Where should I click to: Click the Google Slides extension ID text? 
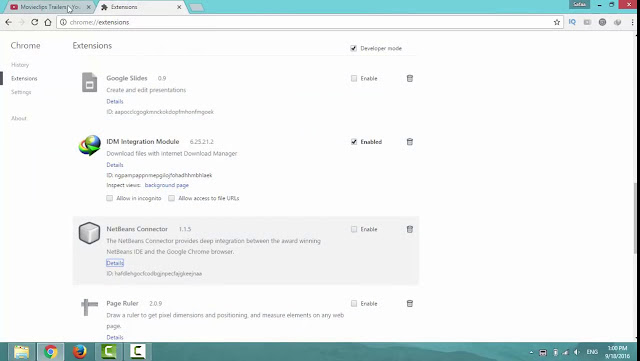160,112
